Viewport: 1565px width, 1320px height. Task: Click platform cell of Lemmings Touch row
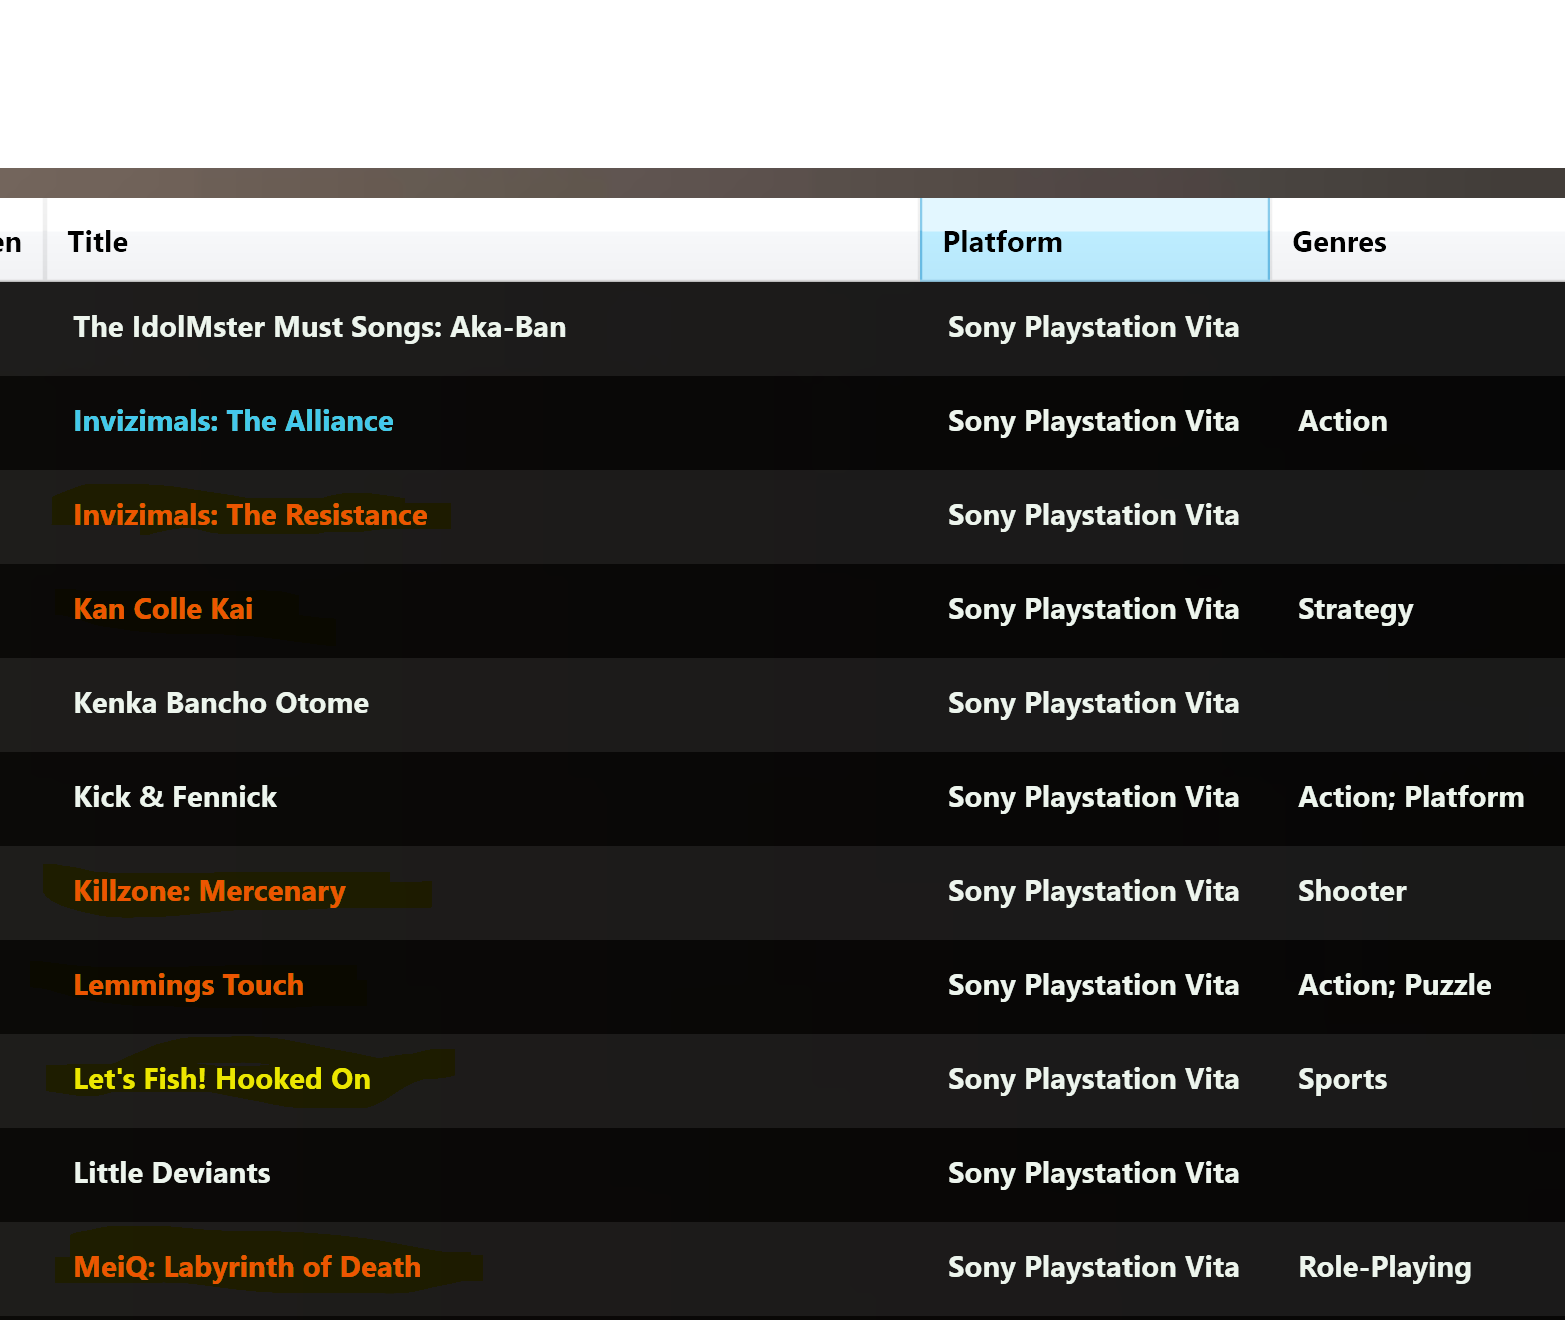(1093, 986)
